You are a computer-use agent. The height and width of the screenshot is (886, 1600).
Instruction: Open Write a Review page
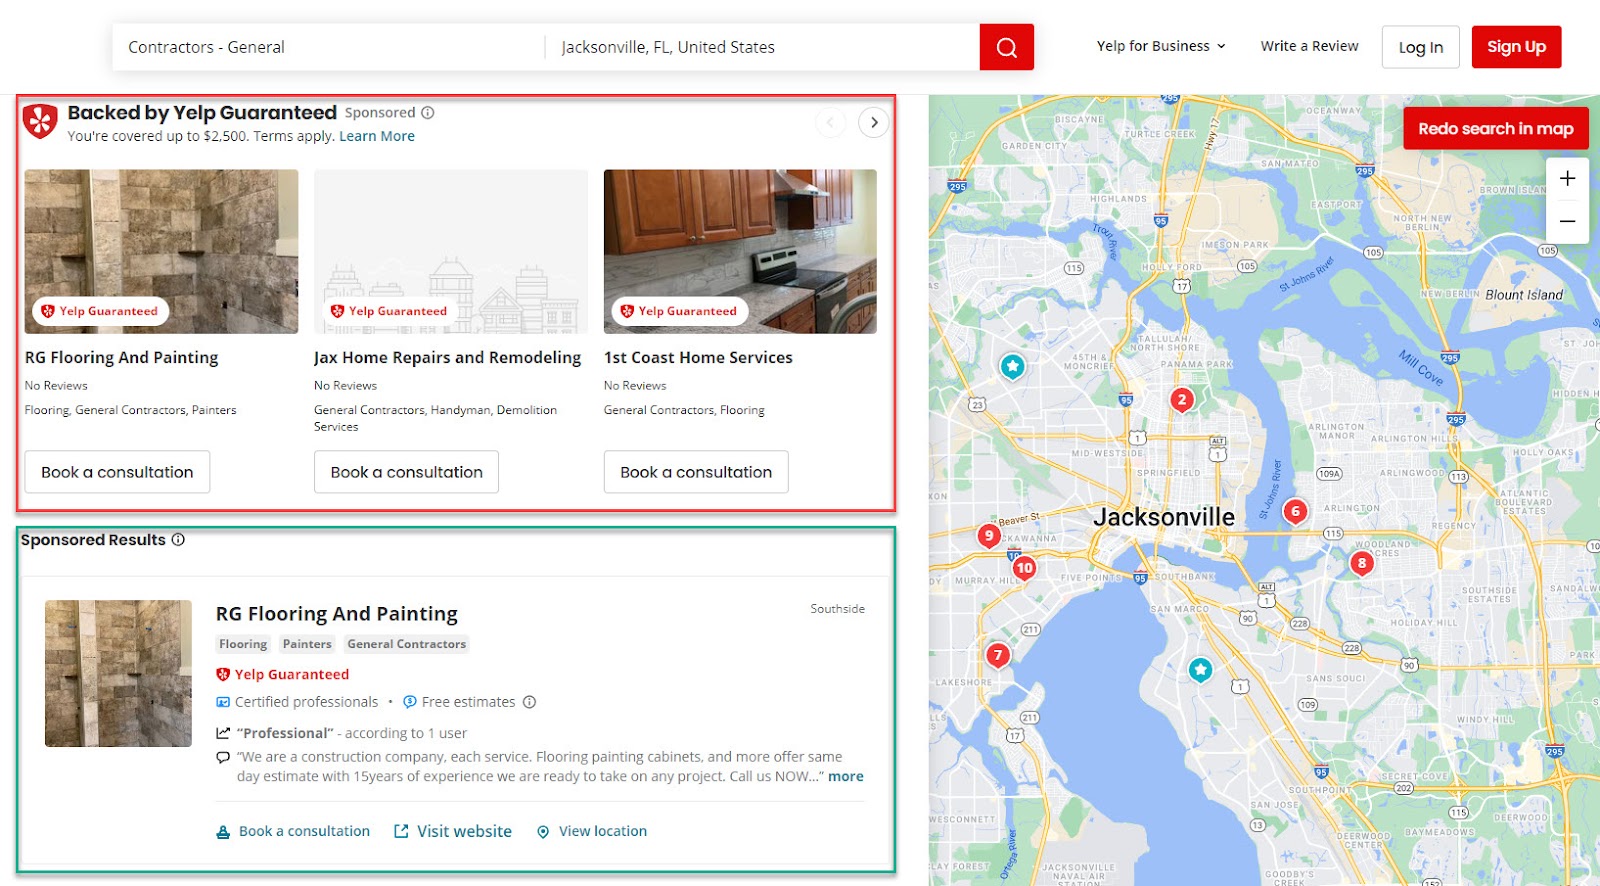click(x=1309, y=46)
